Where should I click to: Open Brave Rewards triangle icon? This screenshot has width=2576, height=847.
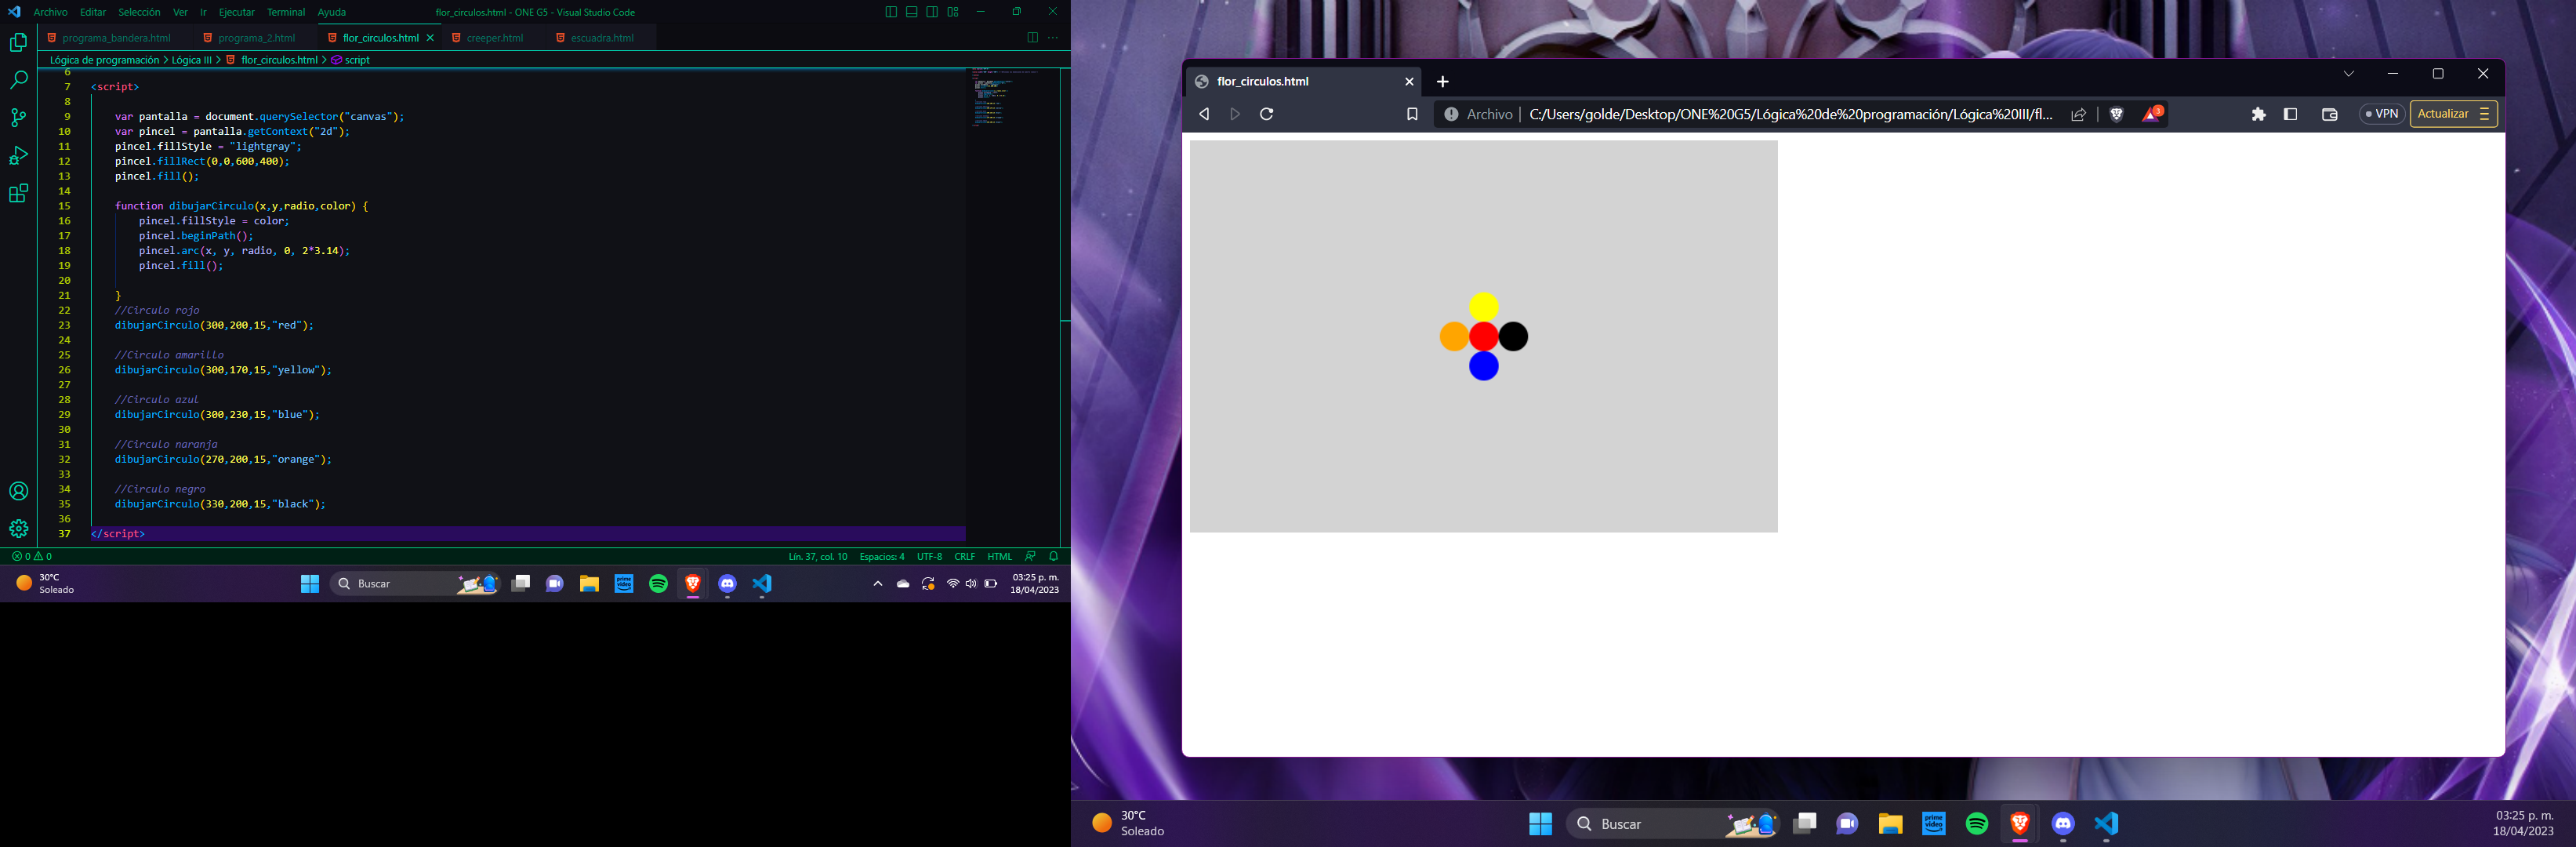pyautogui.click(x=2151, y=114)
